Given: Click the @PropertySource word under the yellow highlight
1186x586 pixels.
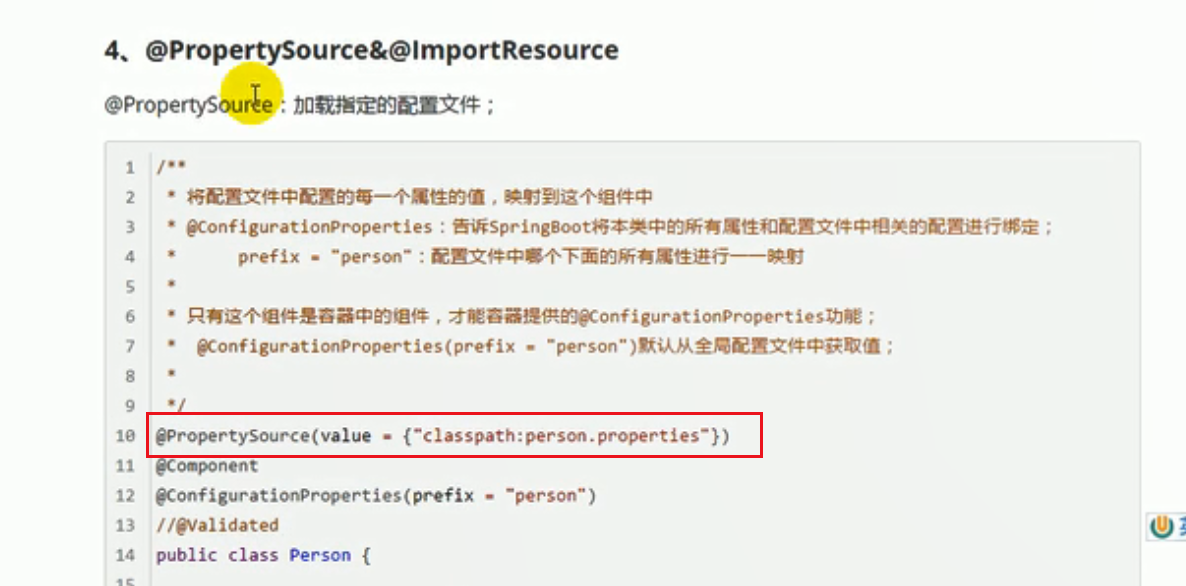Looking at the screenshot, I should [188, 104].
